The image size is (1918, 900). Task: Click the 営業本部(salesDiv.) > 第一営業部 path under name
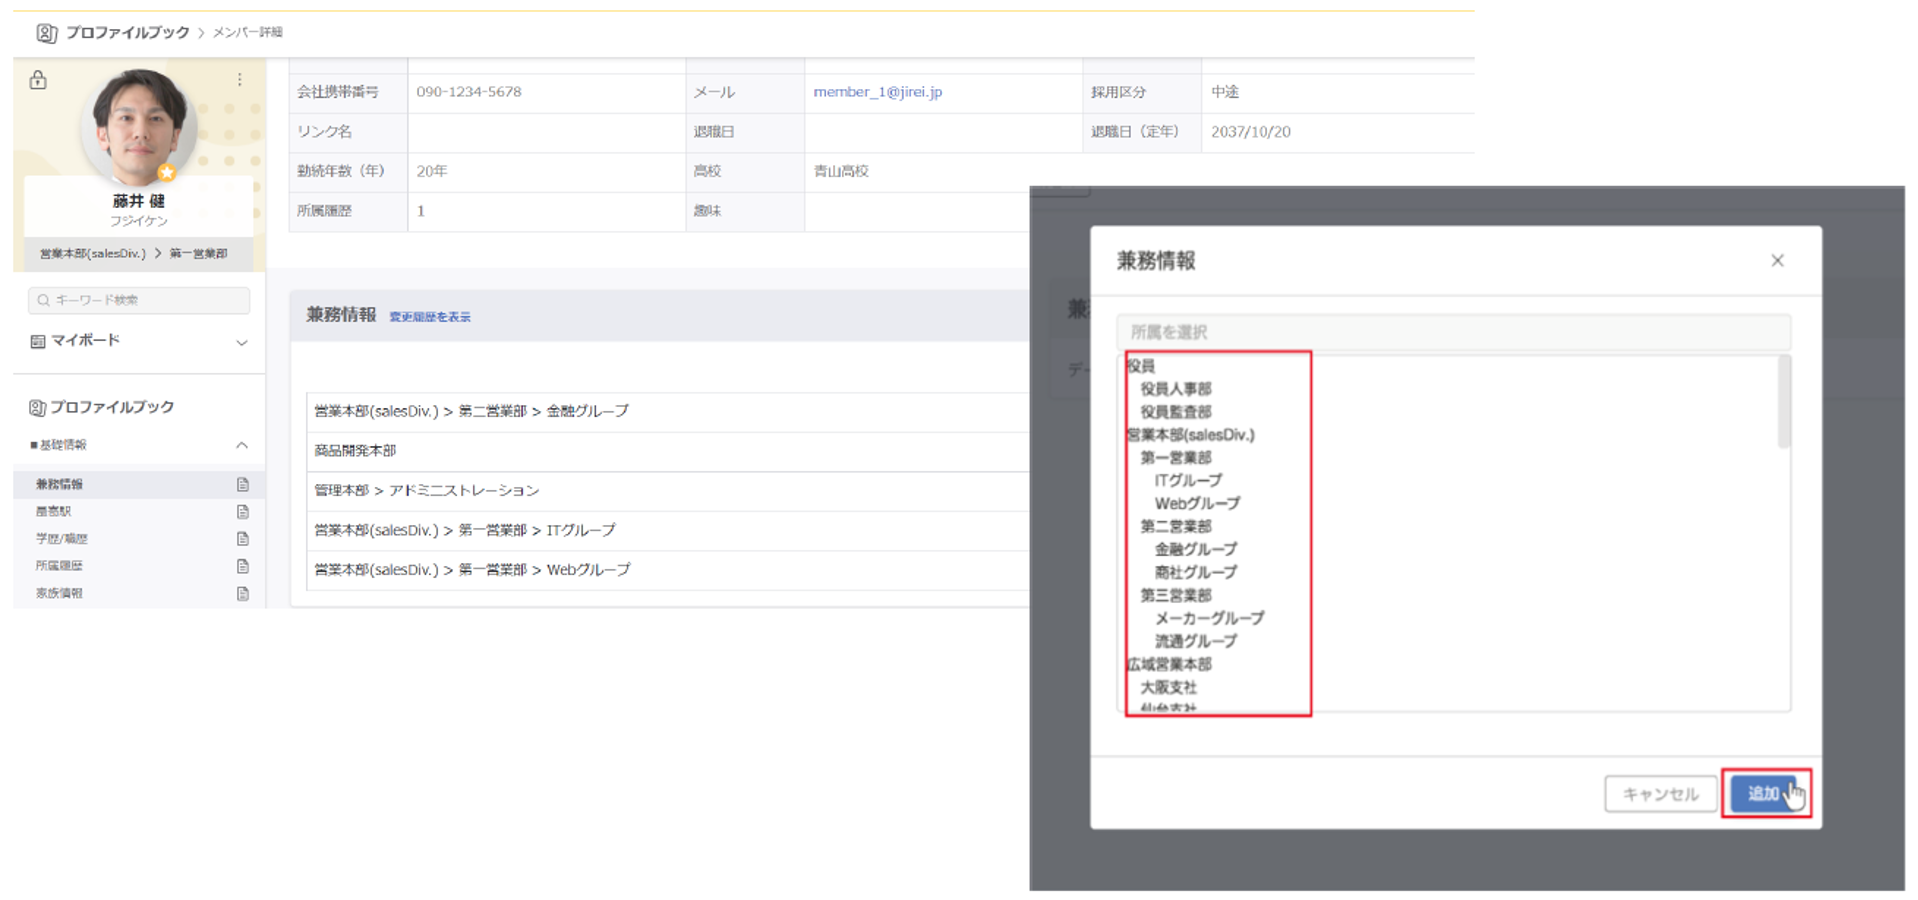pos(133,254)
